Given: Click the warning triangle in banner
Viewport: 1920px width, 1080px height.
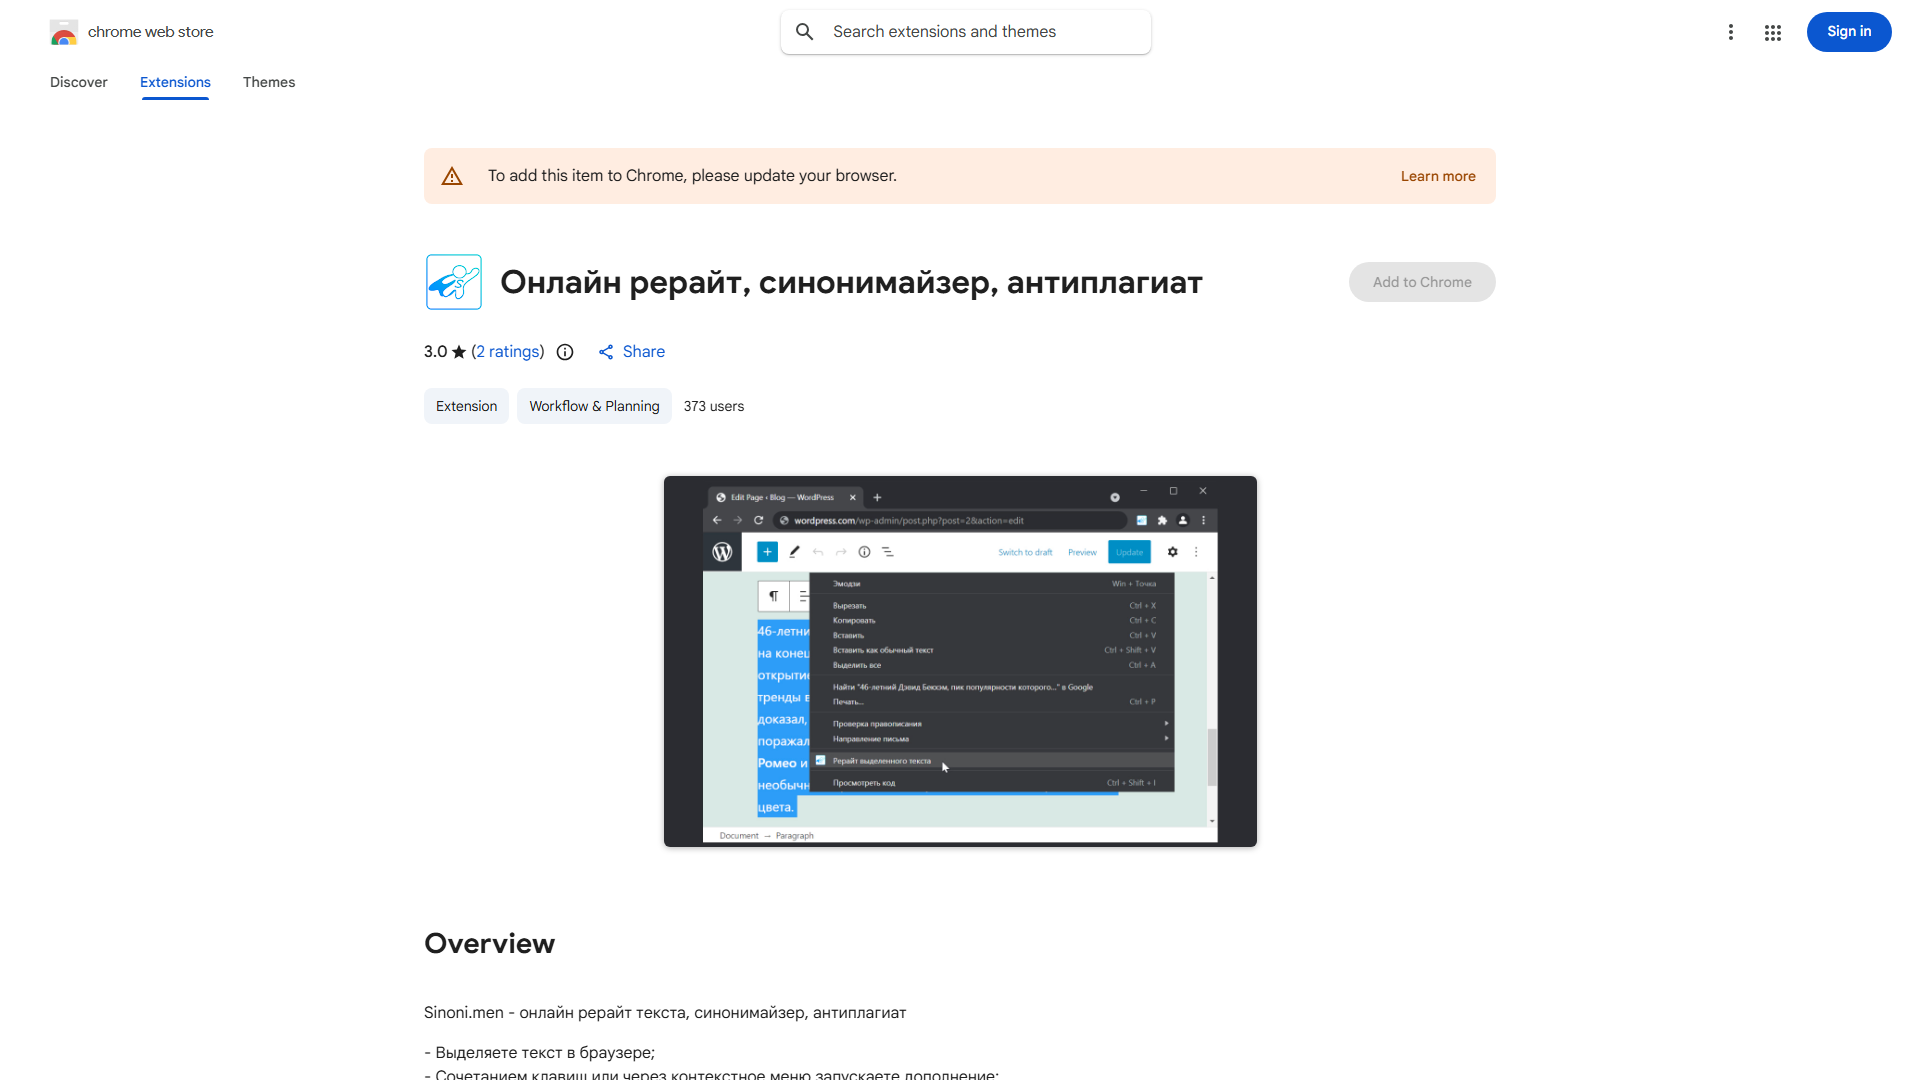Looking at the screenshot, I should tap(452, 176).
